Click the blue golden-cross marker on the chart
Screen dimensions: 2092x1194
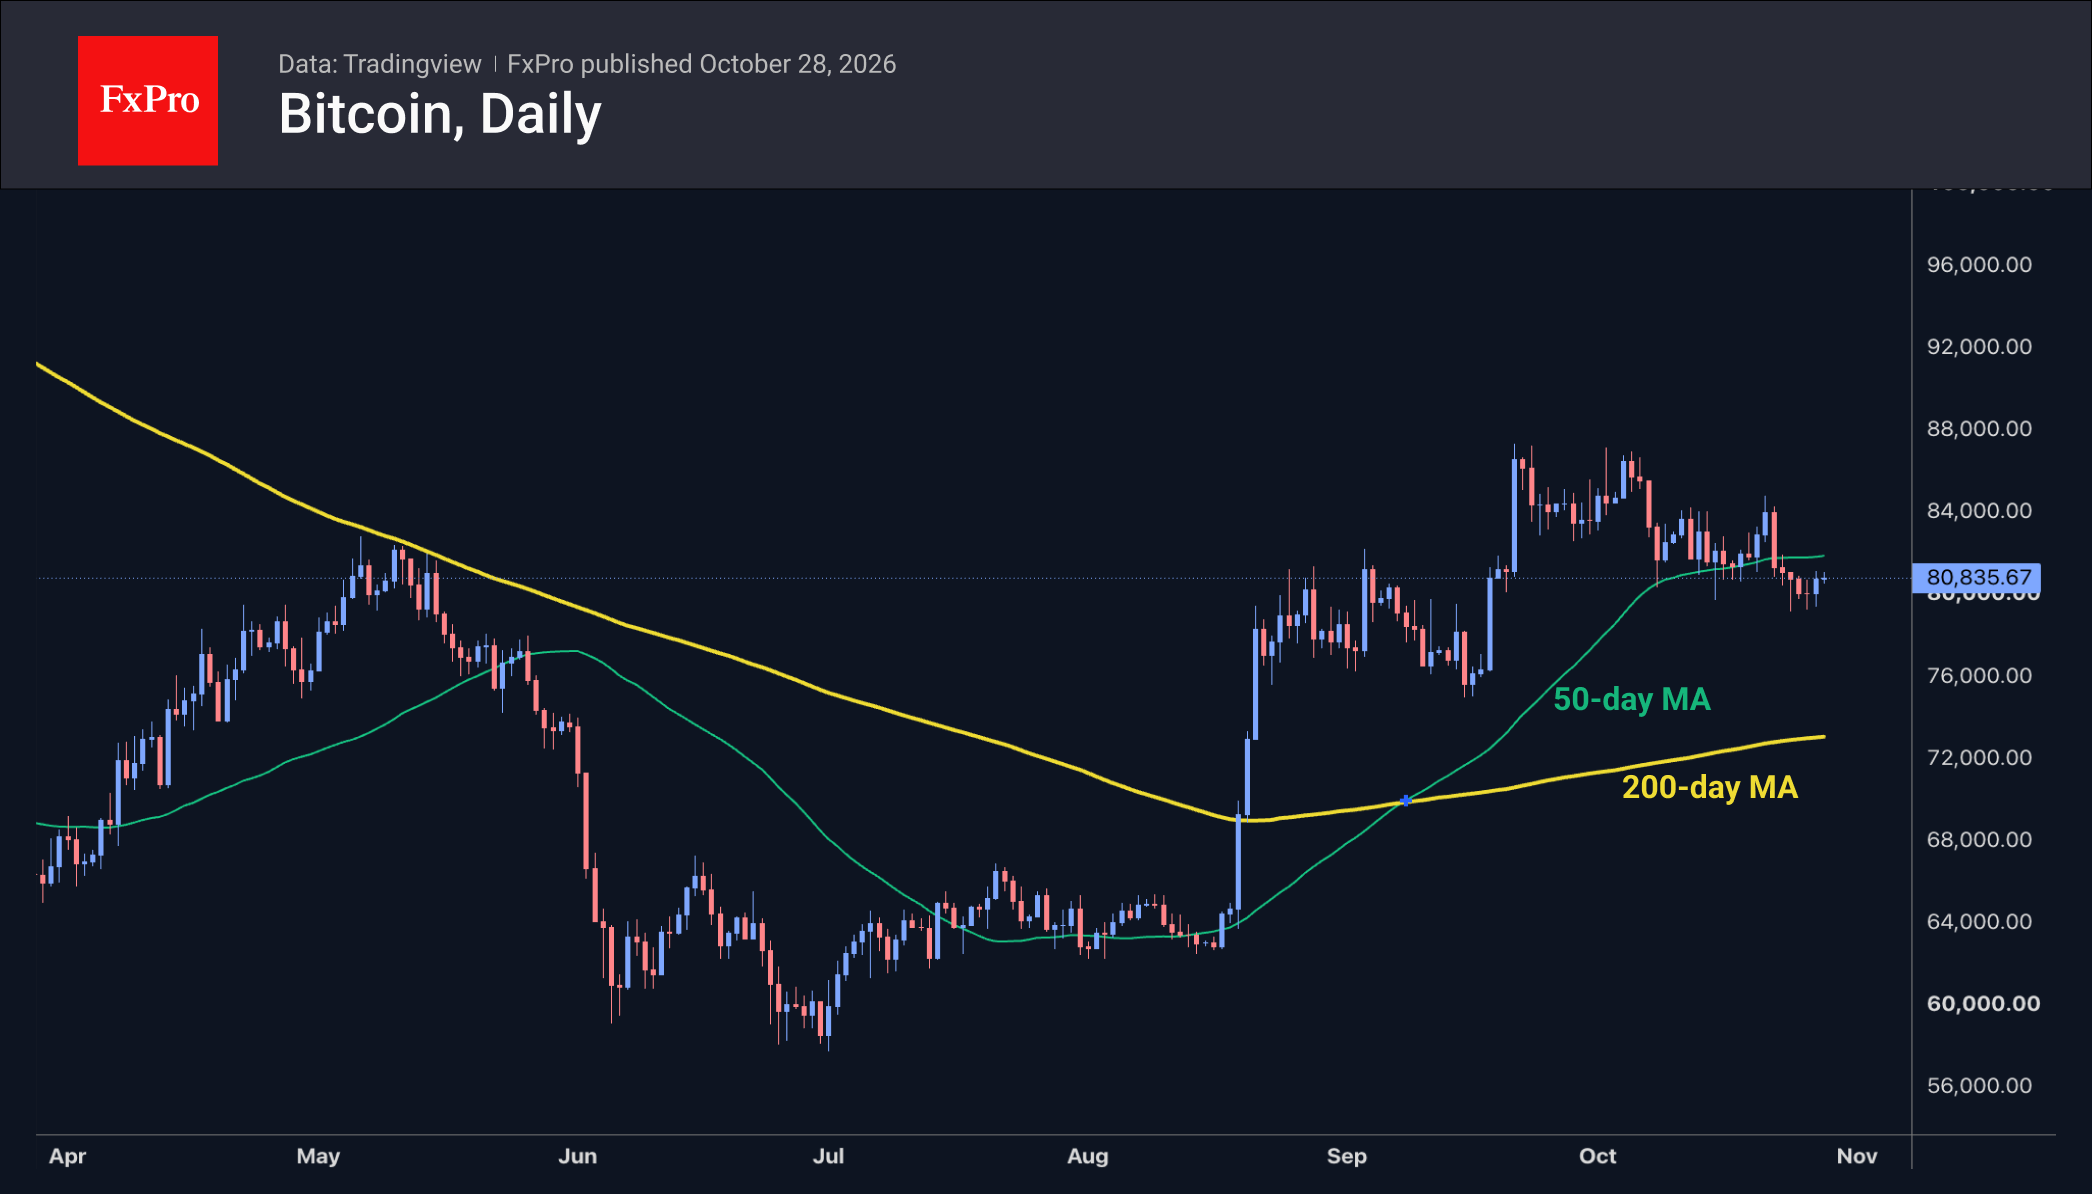click(x=1406, y=801)
